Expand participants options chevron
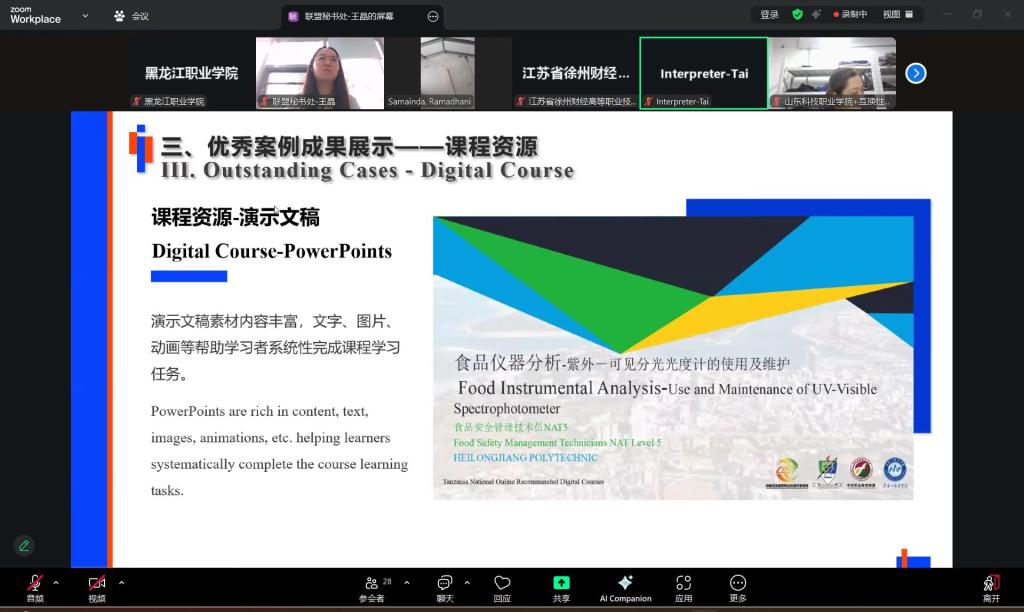The image size is (1024, 612). pos(406,582)
